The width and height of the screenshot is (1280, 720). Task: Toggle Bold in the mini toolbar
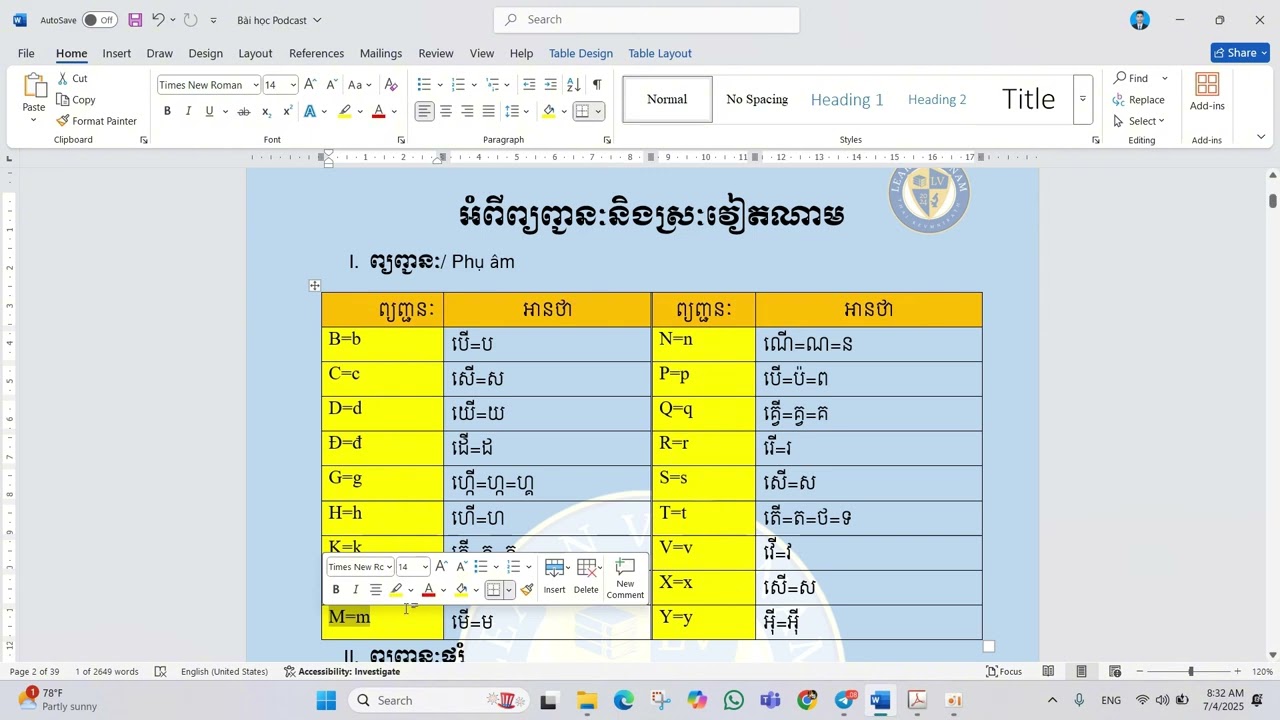point(336,590)
